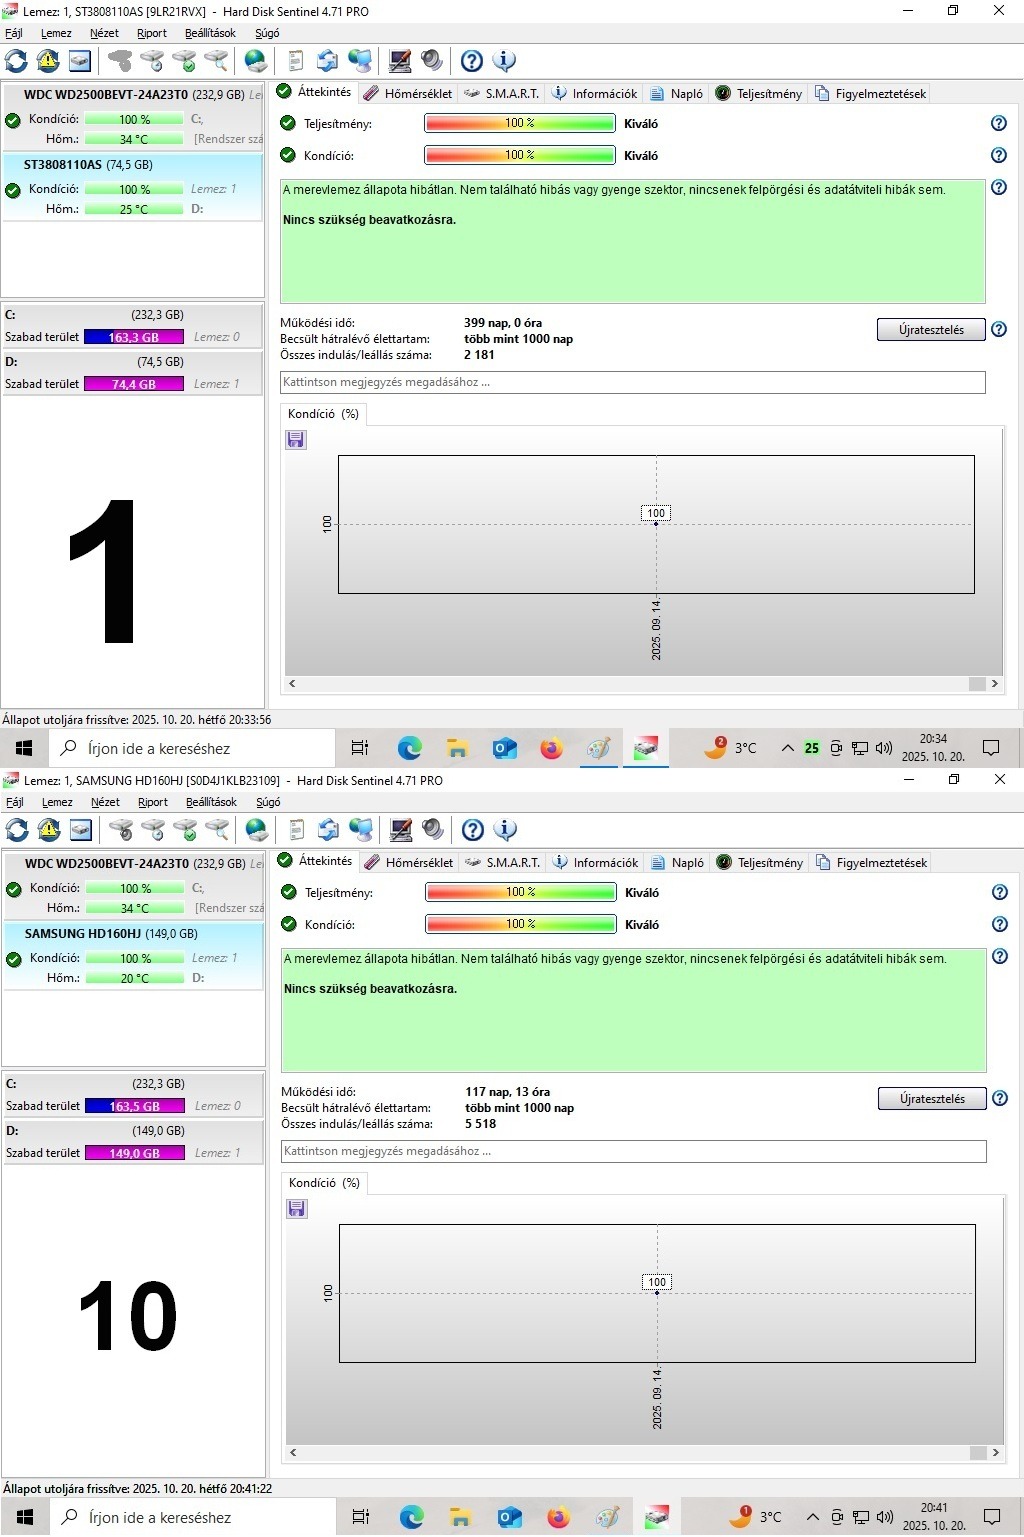Click the help icon beside Teljesítmény in the top window
The width and height of the screenshot is (1024, 1537).
pyautogui.click(x=998, y=123)
